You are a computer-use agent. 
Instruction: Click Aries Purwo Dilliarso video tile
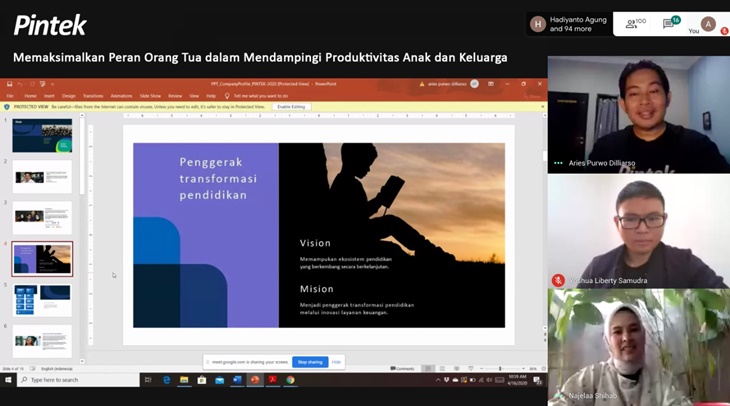(x=639, y=115)
